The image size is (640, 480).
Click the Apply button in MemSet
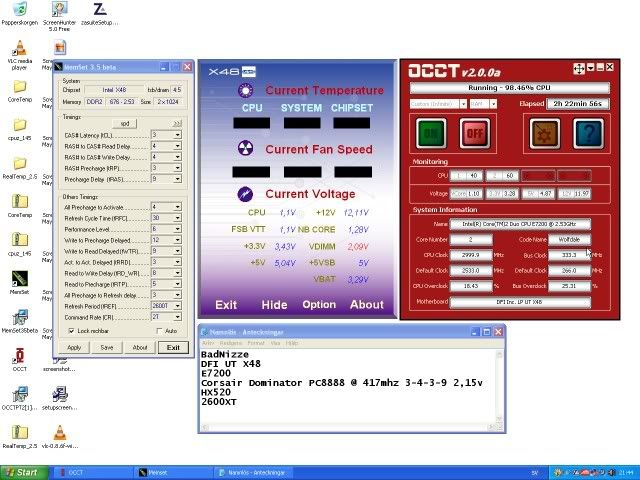[x=74, y=347]
